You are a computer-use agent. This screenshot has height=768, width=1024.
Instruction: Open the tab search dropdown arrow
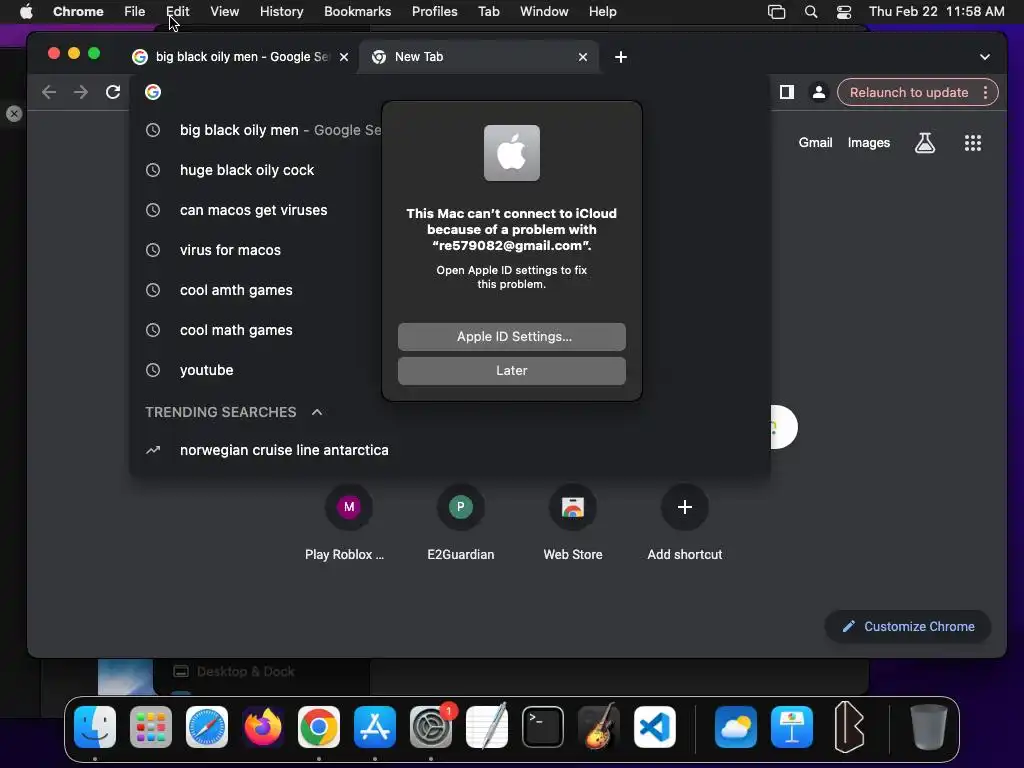pos(985,57)
